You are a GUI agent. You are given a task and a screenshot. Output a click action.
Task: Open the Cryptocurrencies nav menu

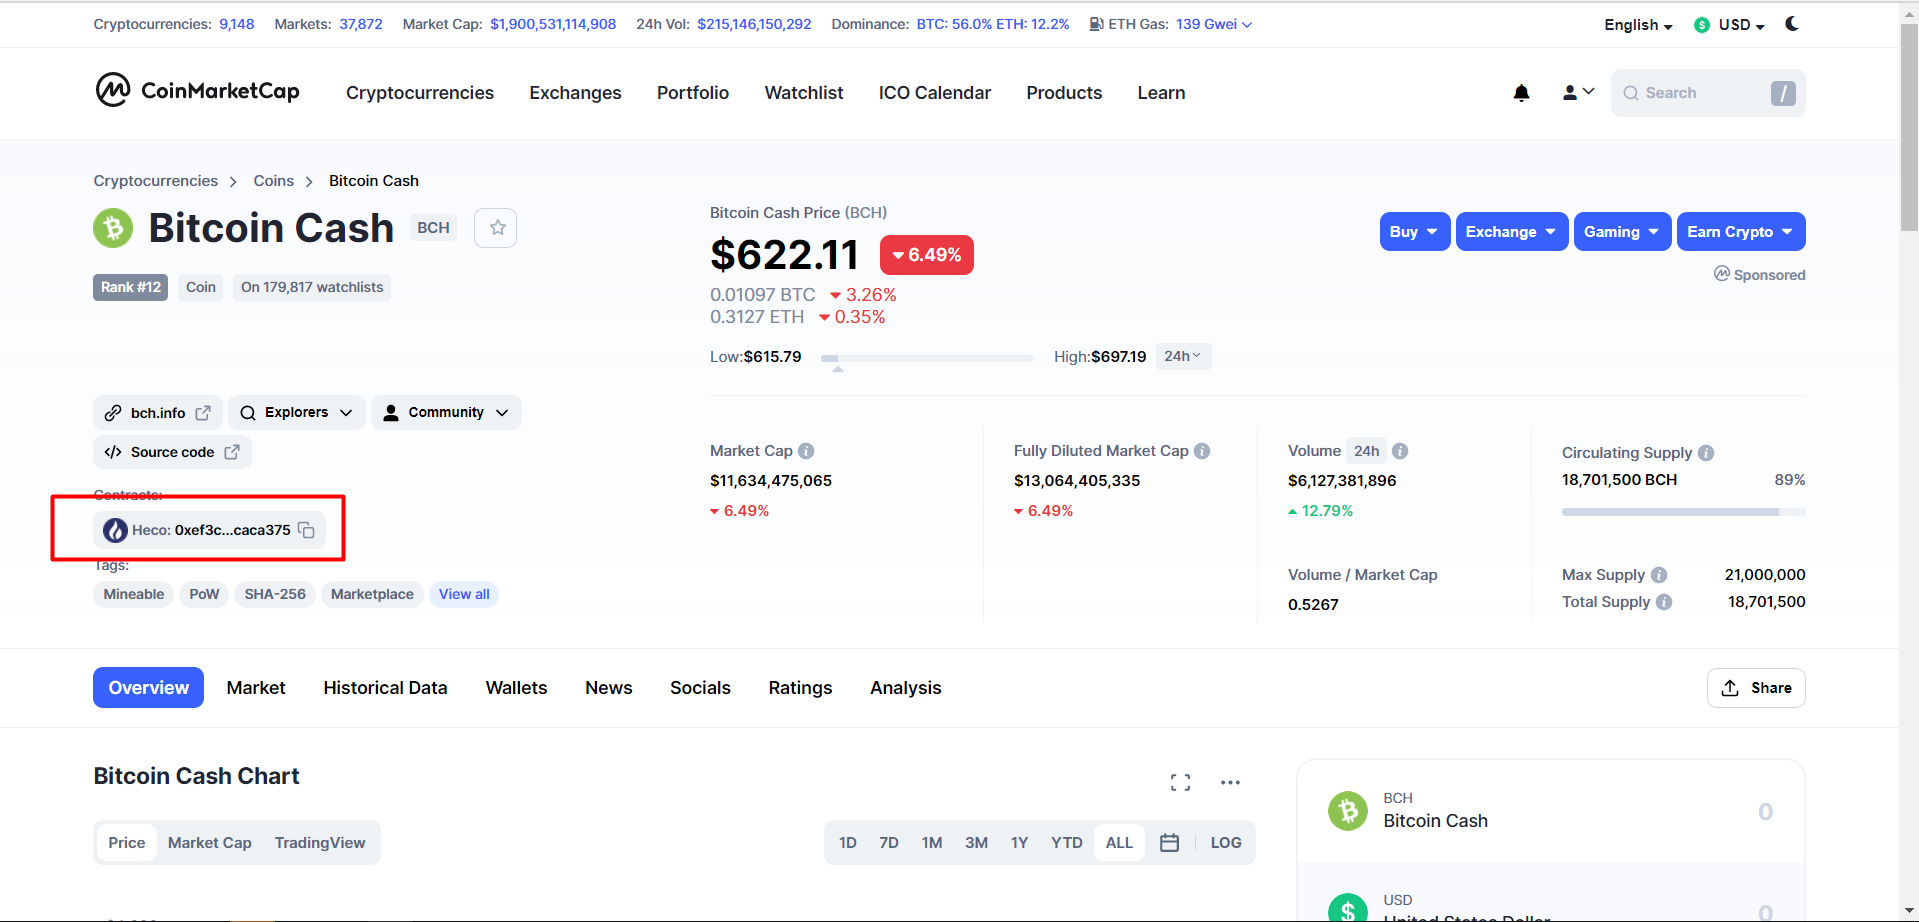tap(420, 93)
